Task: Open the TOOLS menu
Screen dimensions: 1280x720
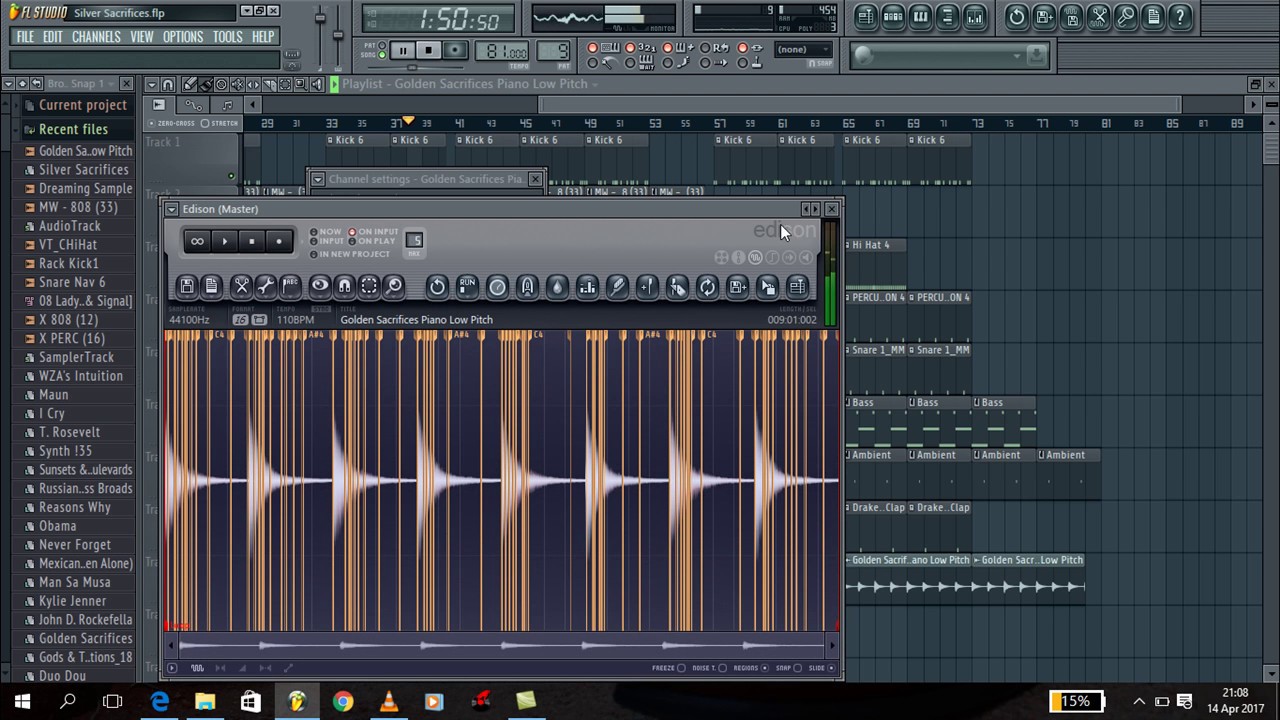Action: pos(228,37)
